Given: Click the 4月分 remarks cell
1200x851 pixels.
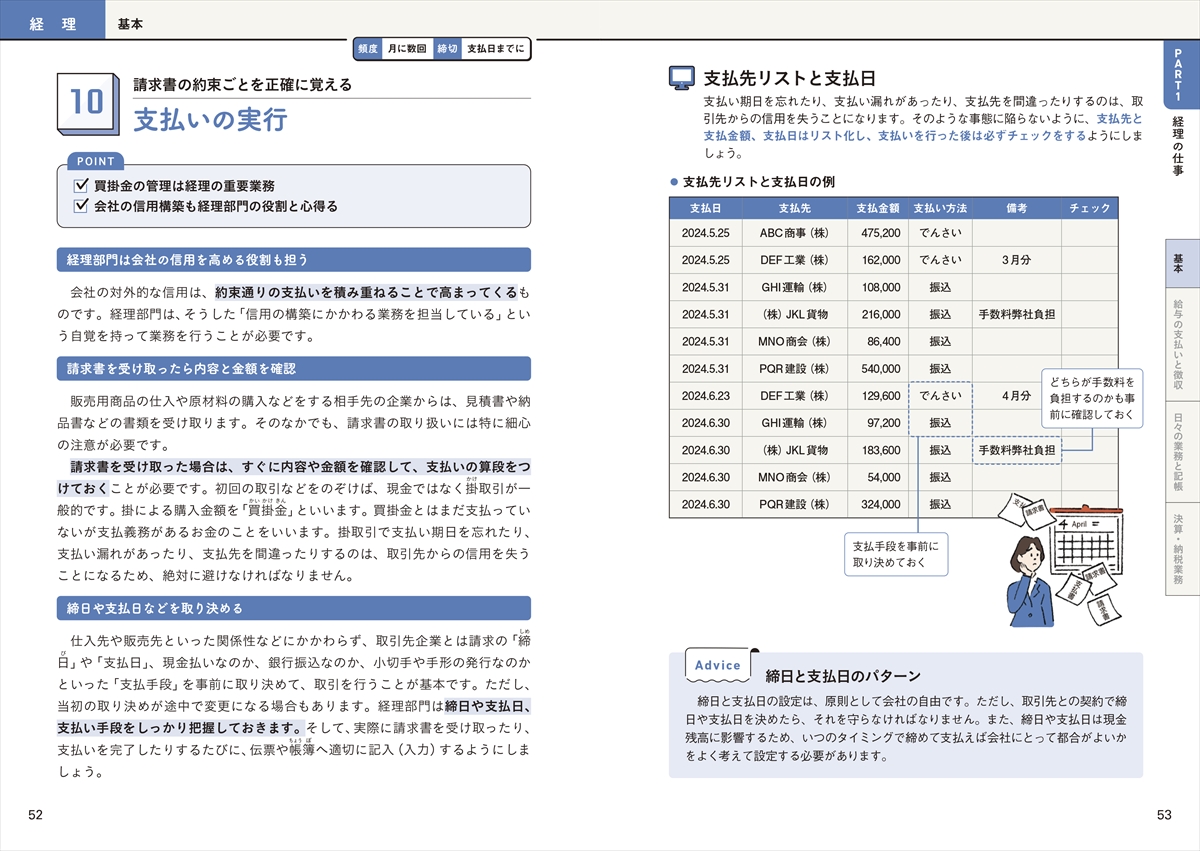Looking at the screenshot, I should pos(1015,396).
